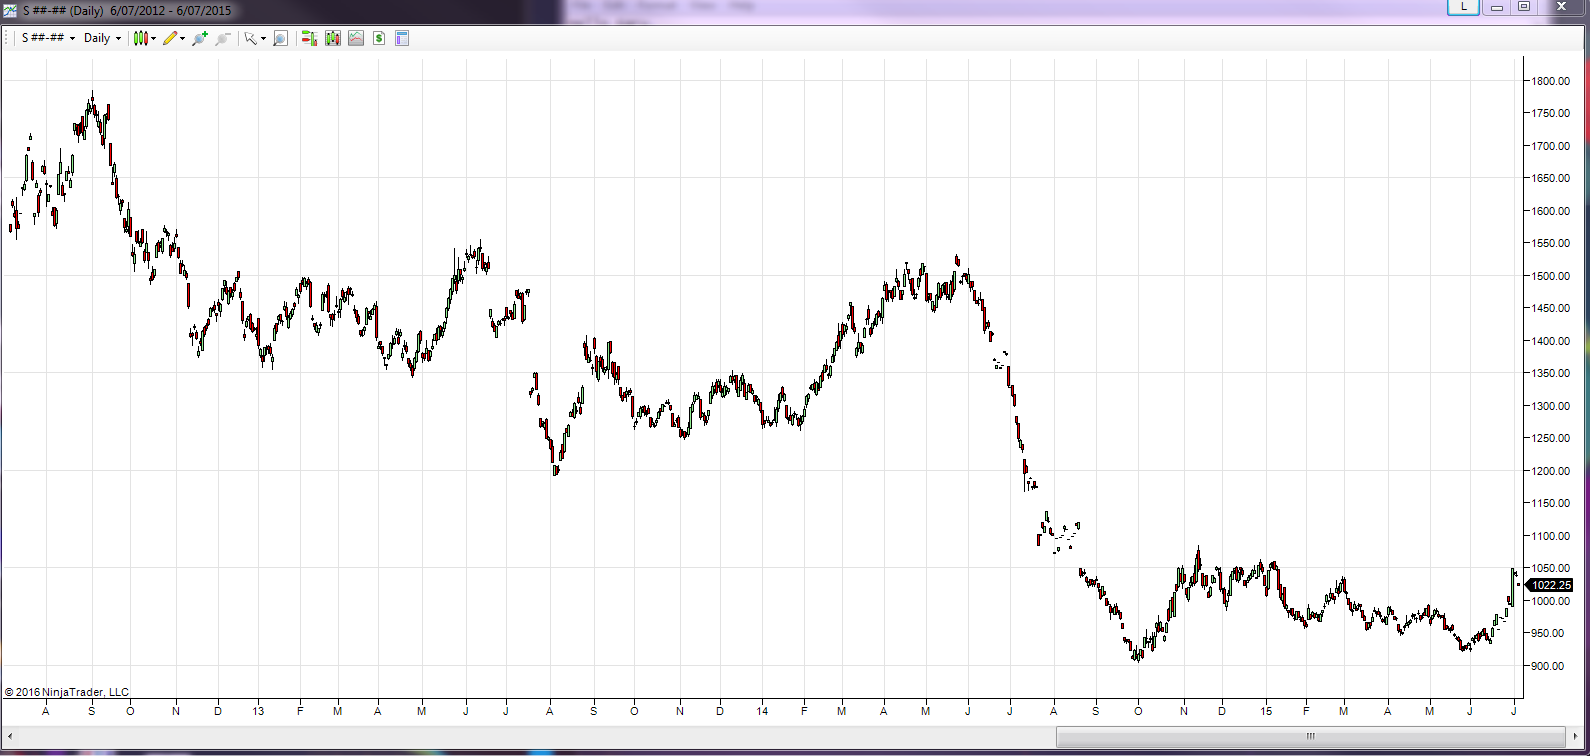Open the Data Series candlestick icon
This screenshot has height=756, width=1590.
[332, 38]
